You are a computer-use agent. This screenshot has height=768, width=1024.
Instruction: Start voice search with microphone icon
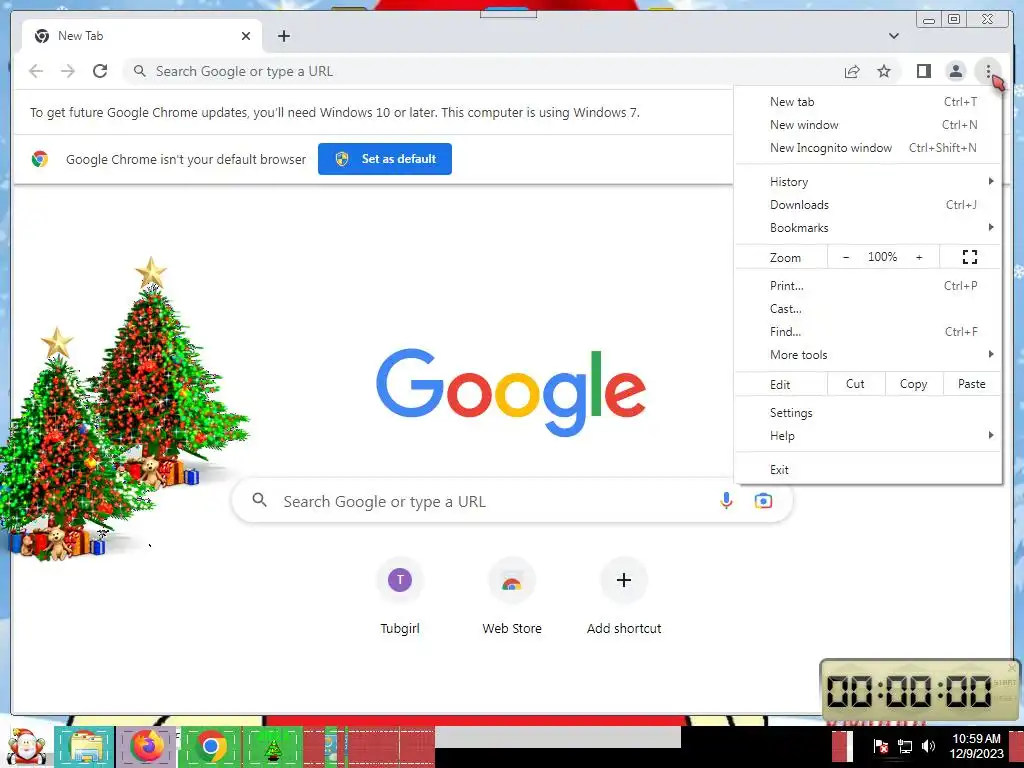tap(726, 501)
